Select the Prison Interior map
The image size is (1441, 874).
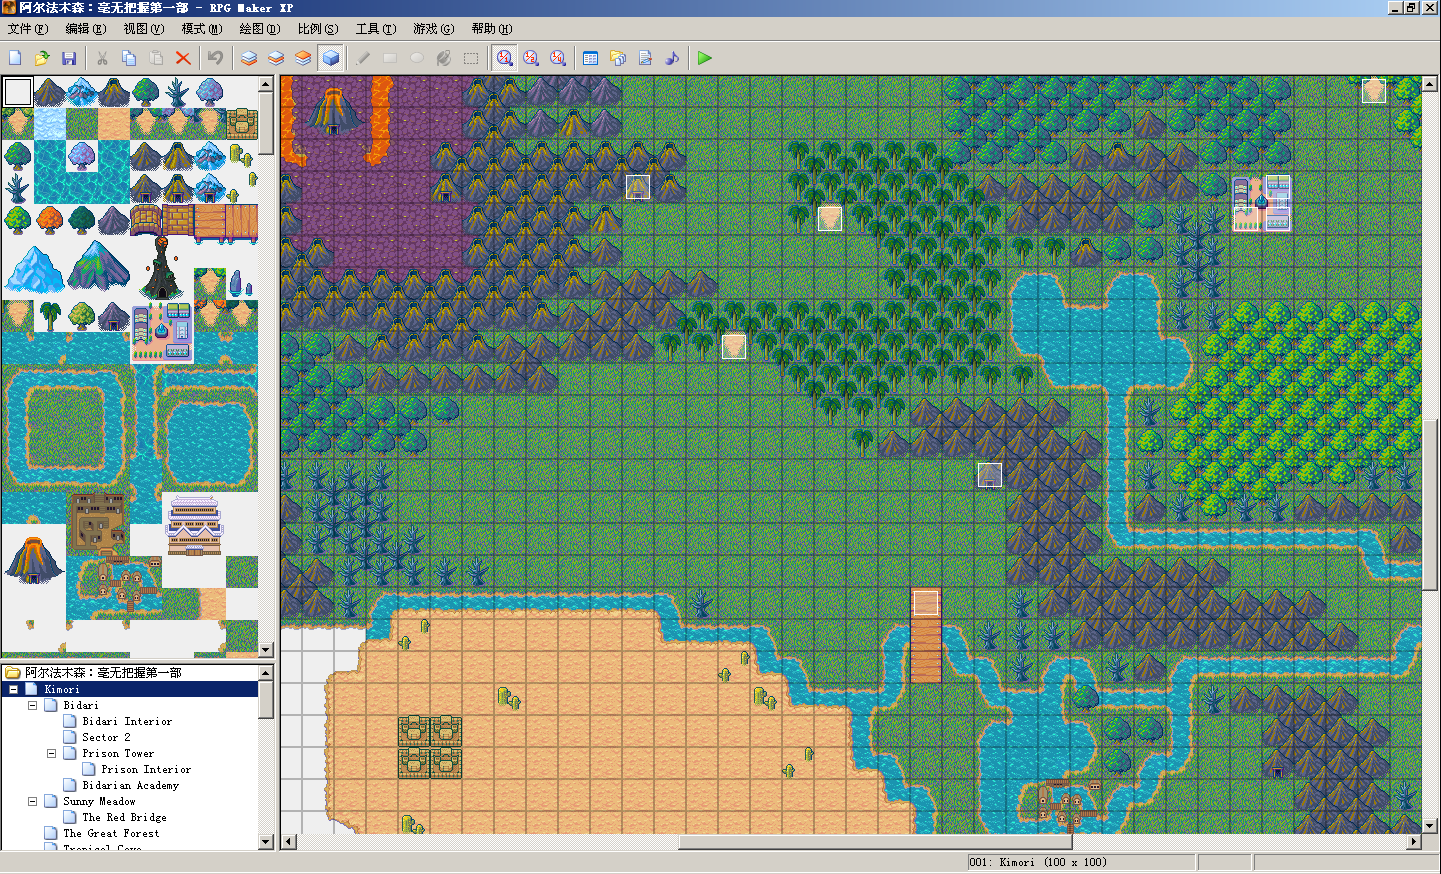(146, 769)
